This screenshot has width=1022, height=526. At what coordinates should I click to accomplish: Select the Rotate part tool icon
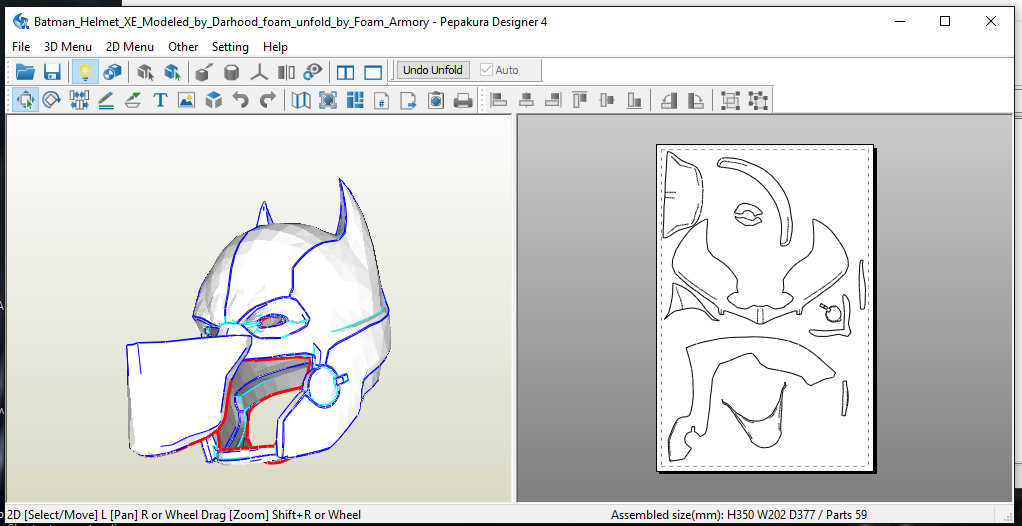pos(52,100)
